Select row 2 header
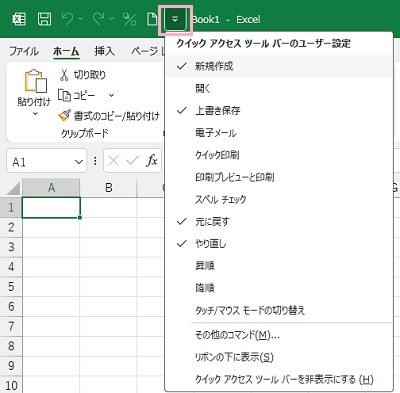 click(x=11, y=227)
